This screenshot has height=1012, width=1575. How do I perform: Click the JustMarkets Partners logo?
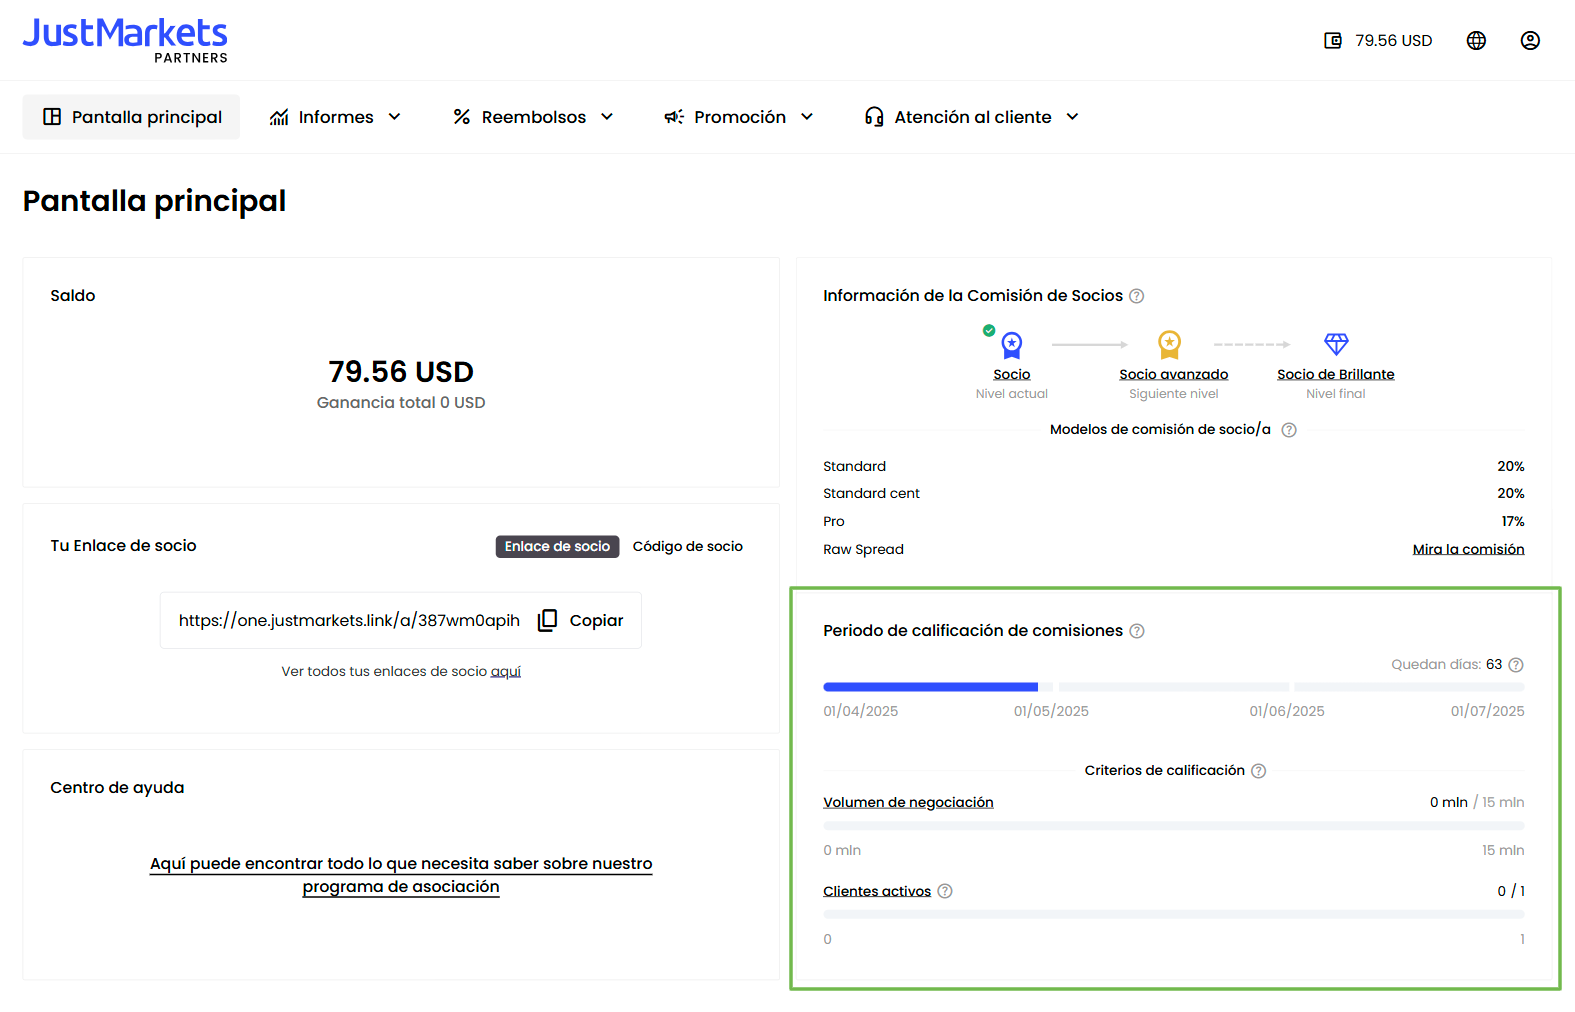125,40
